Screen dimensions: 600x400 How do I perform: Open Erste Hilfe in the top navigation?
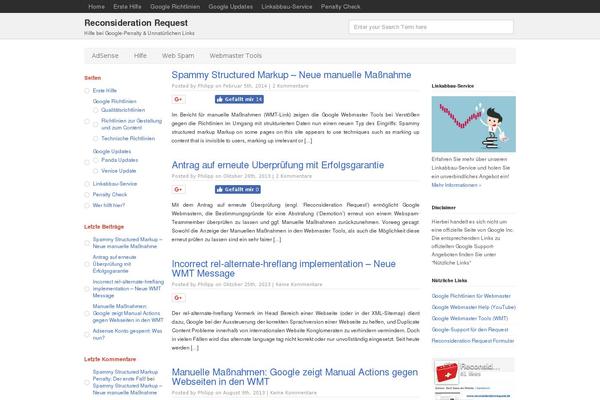click(127, 7)
